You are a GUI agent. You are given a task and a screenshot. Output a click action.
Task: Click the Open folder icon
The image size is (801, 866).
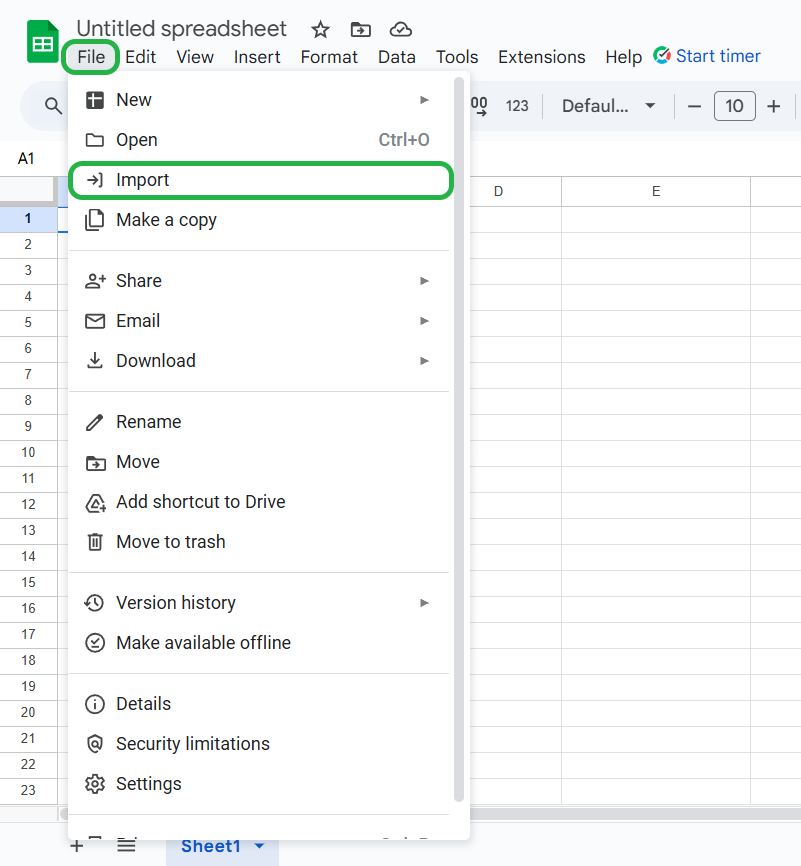click(94, 140)
